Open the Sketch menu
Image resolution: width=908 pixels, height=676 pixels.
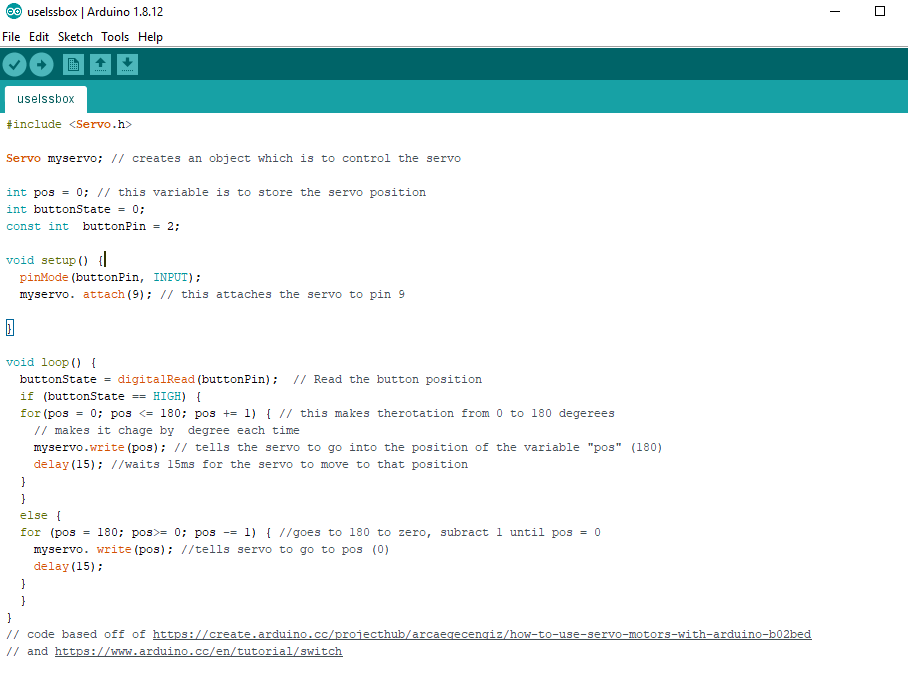click(75, 37)
